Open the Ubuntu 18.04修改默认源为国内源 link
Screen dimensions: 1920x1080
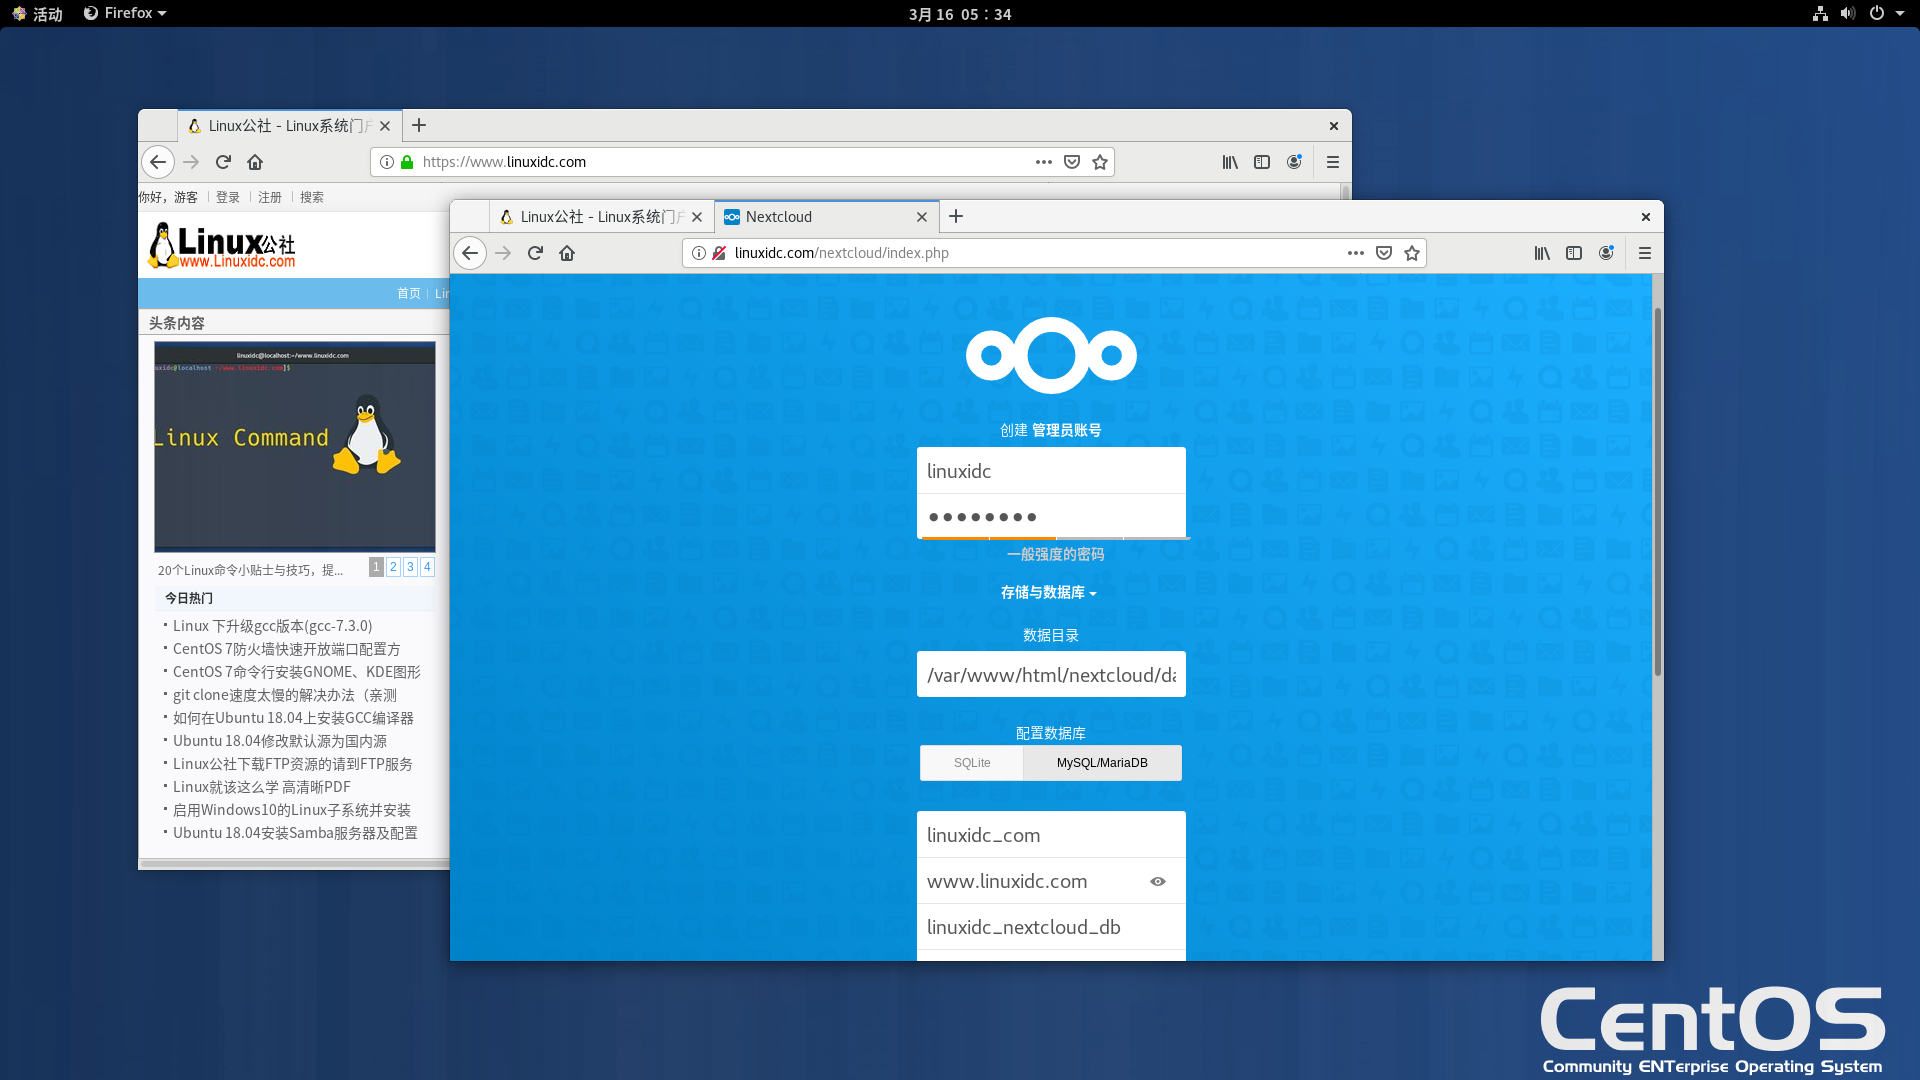click(x=281, y=740)
